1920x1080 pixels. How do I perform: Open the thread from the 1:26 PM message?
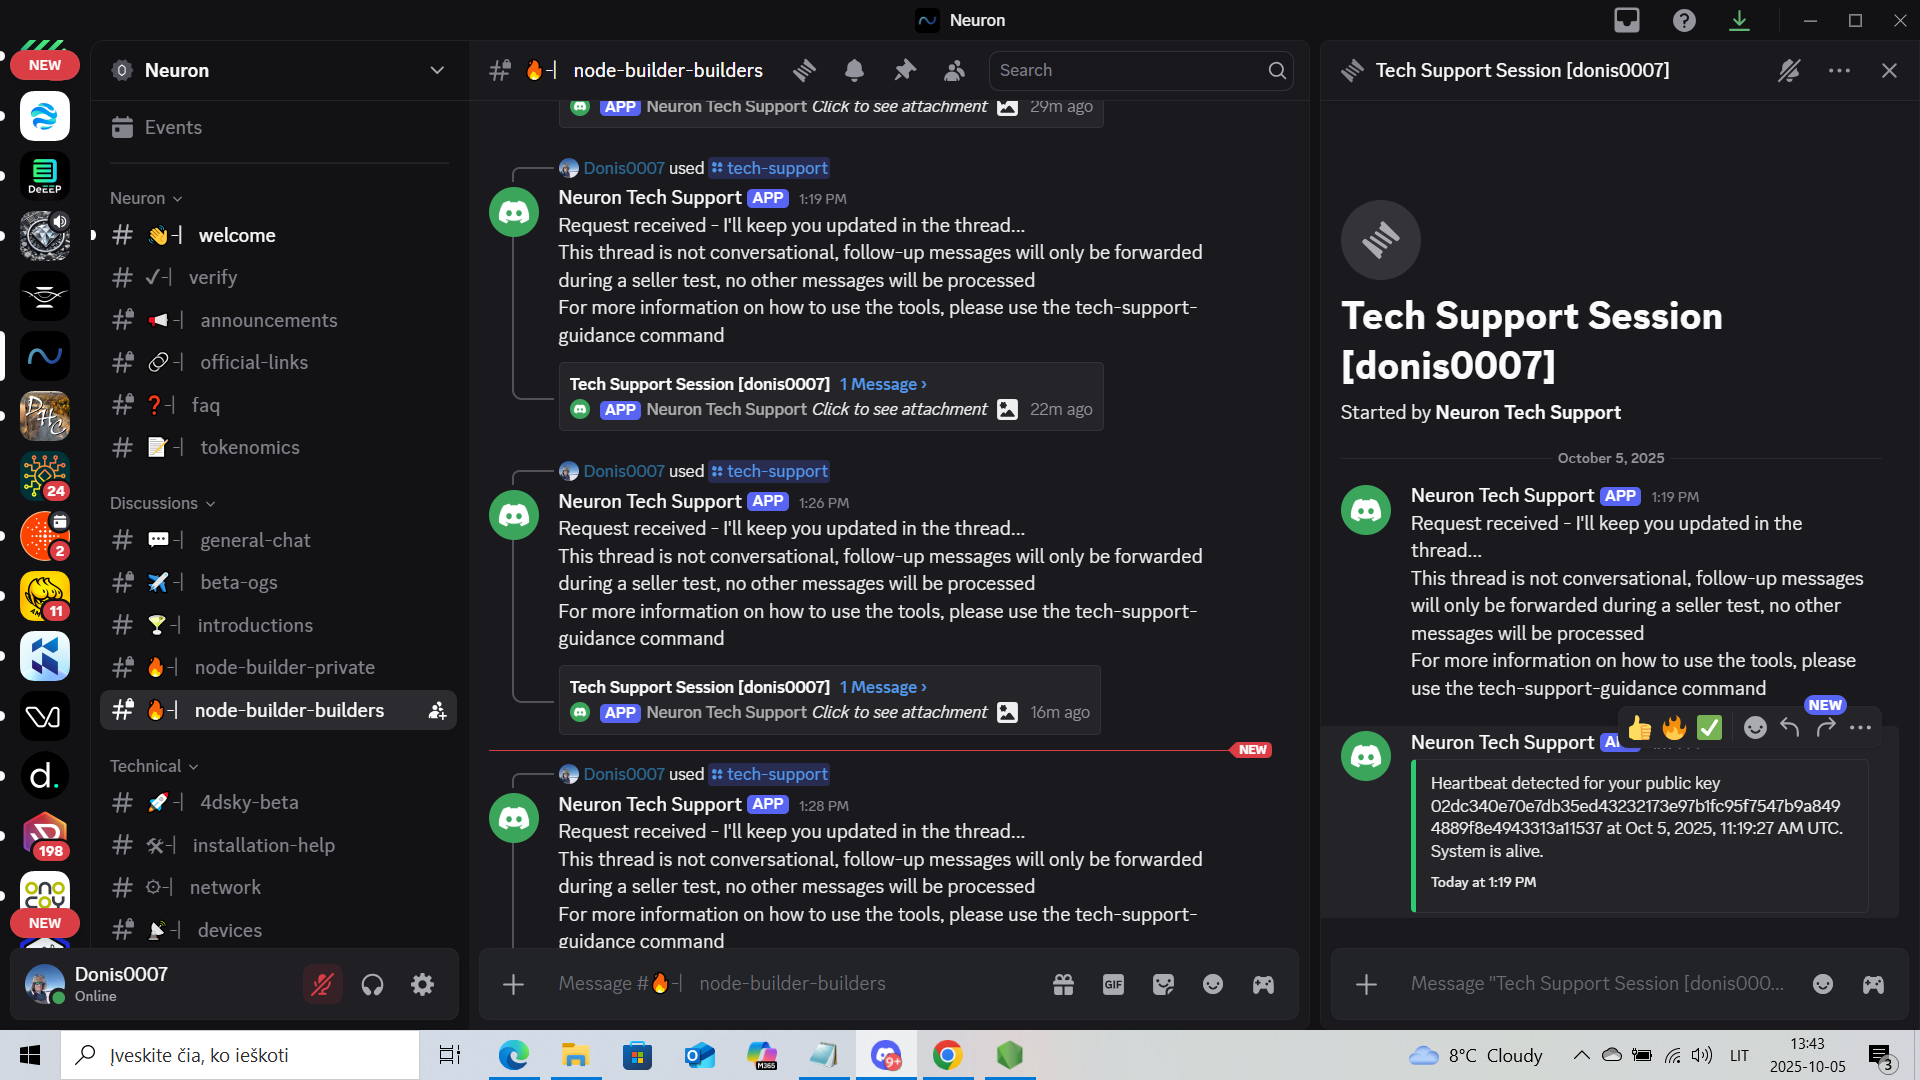pos(830,700)
